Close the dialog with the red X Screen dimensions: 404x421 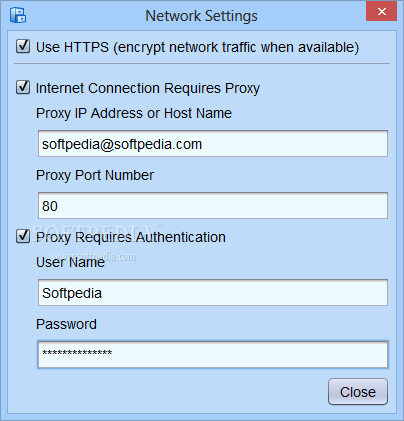click(x=381, y=11)
